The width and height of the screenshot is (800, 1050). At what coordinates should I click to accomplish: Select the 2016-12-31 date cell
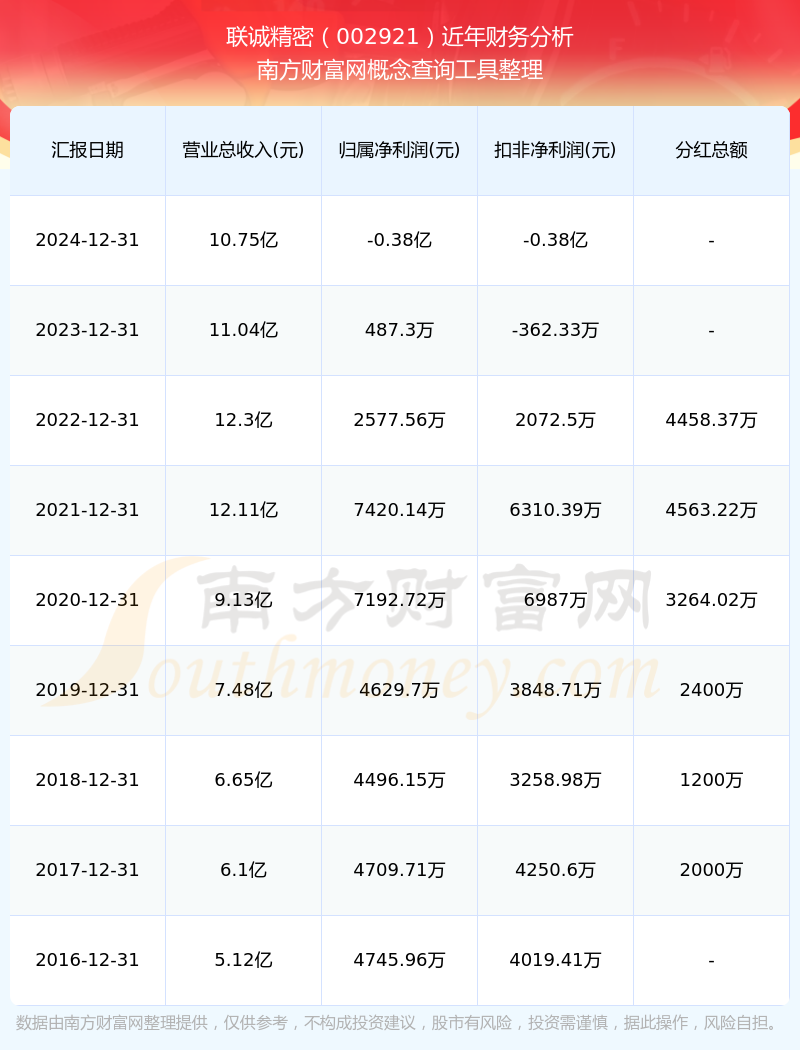87,960
